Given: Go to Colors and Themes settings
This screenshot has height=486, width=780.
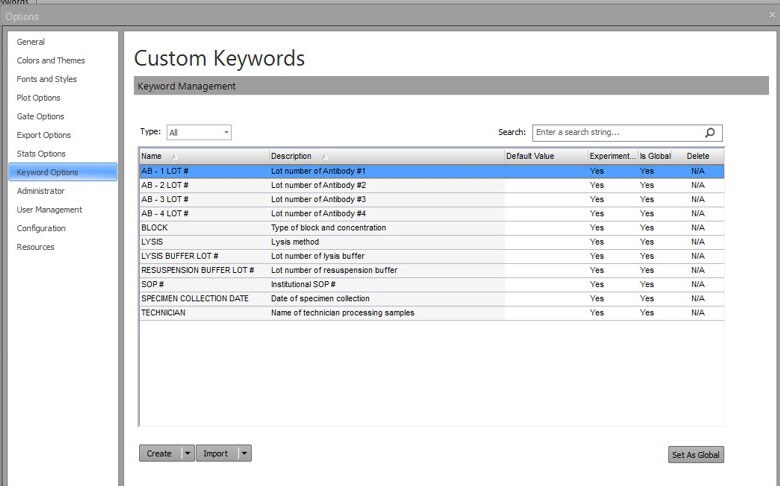Looking at the screenshot, I should click(x=51, y=61).
